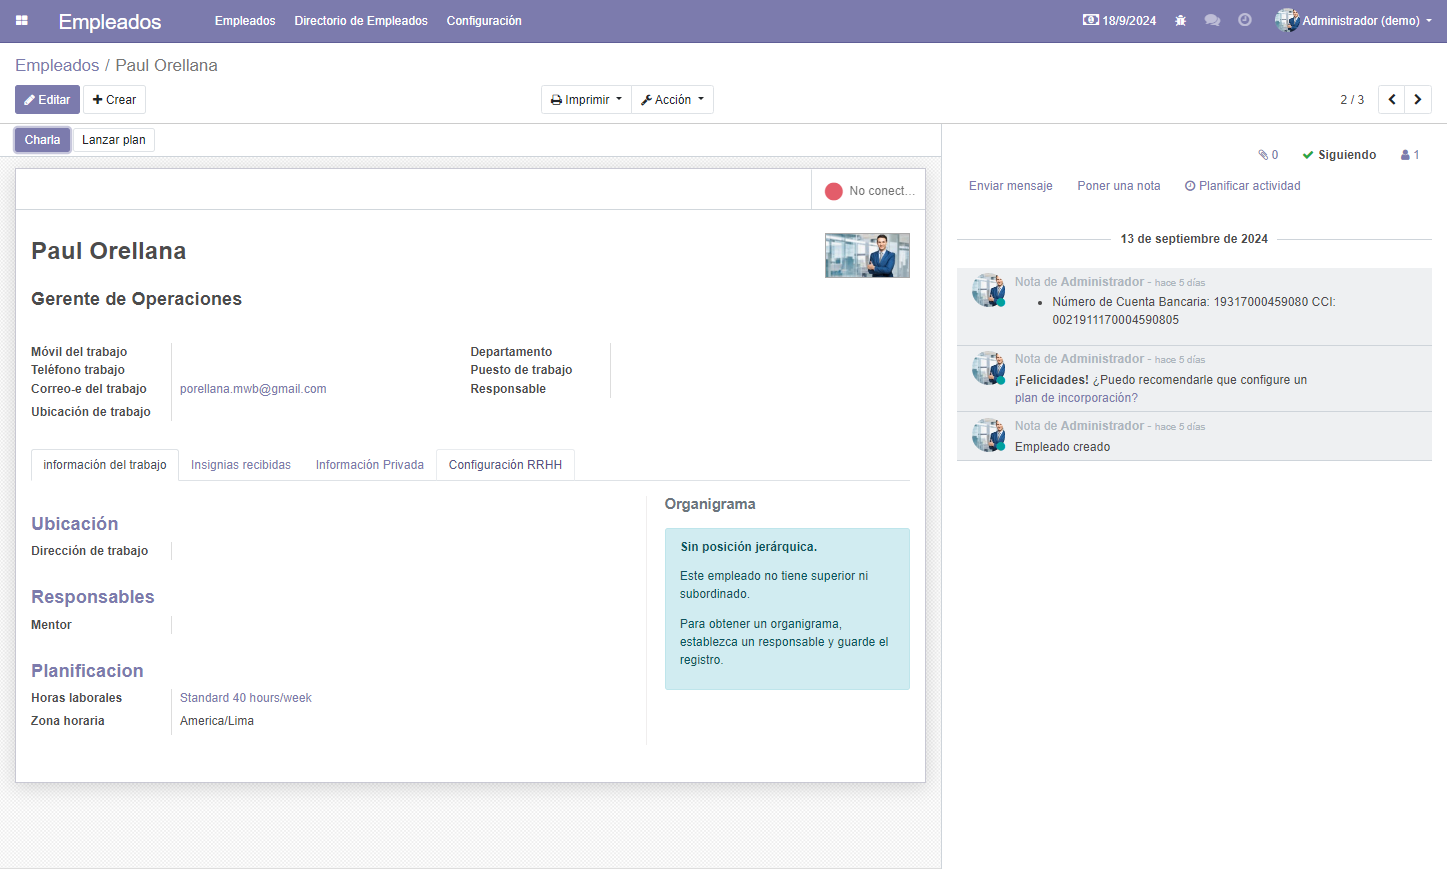Click avatar on Empleado creado note
The width and height of the screenshot is (1447, 869).
click(x=989, y=434)
